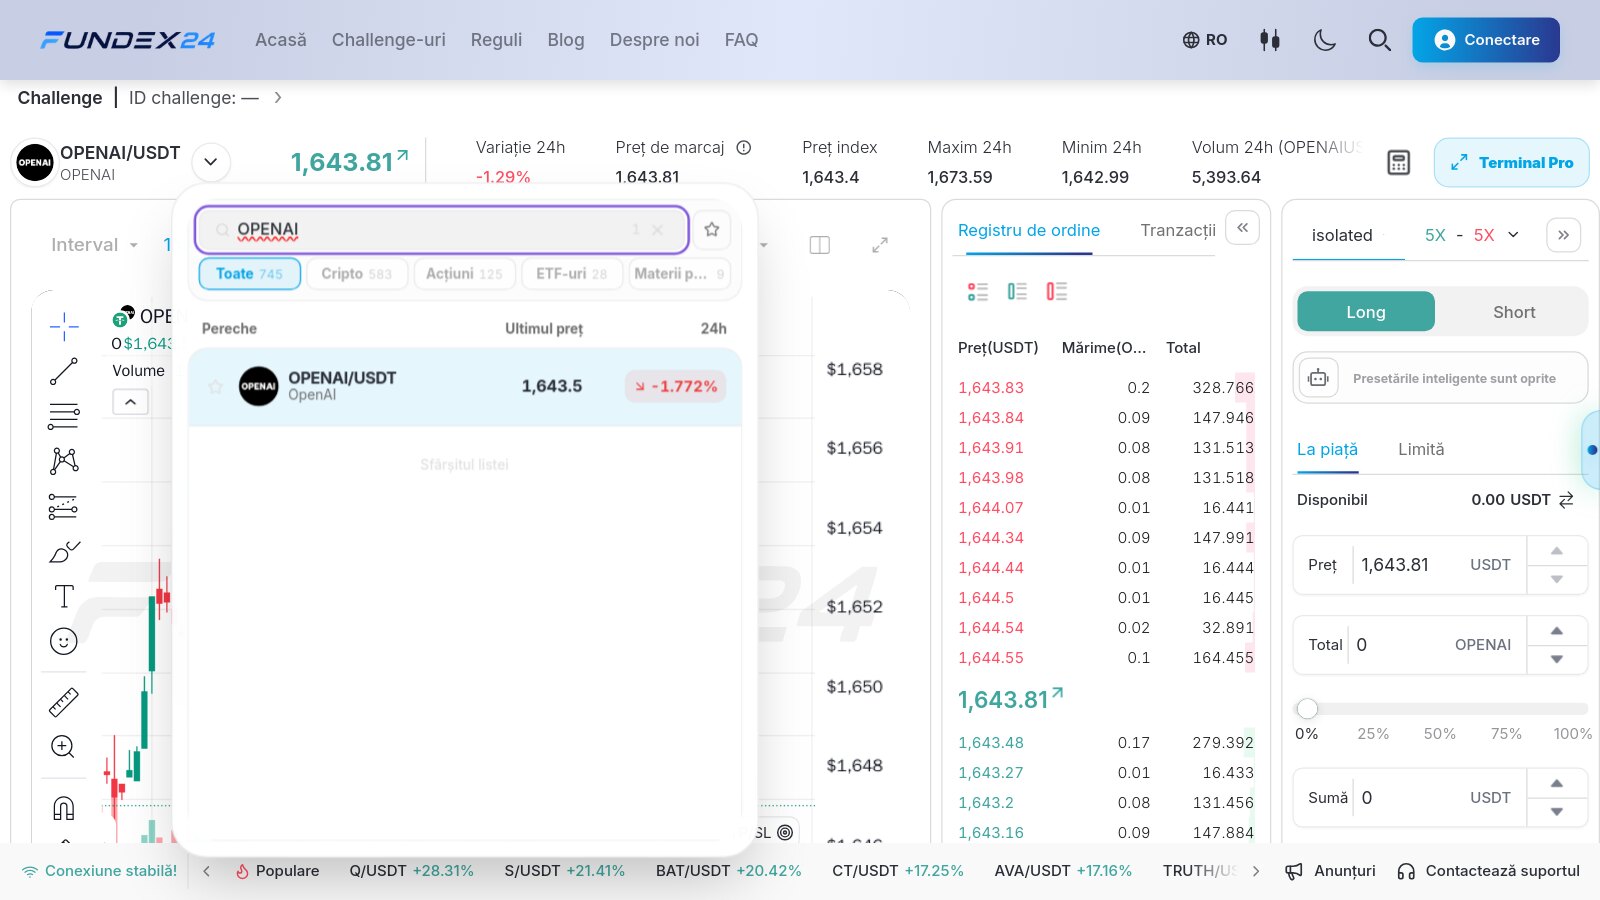Contact support via Contactează suportul
1600x900 pixels.
click(1488, 871)
